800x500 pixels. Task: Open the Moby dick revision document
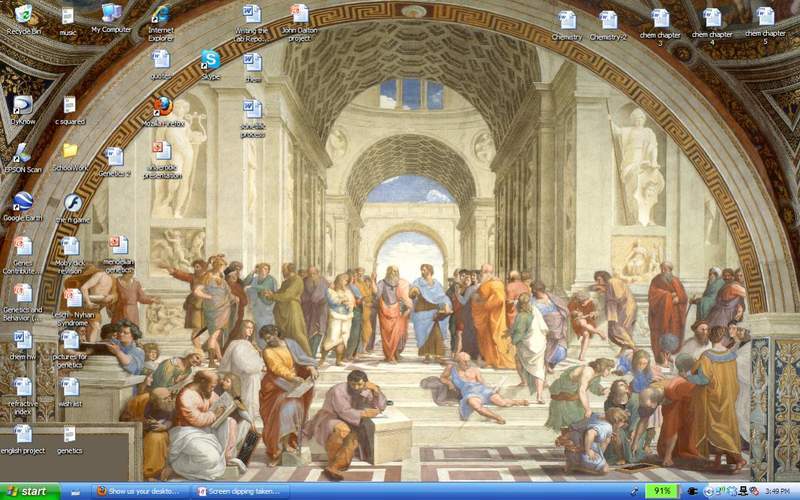click(x=70, y=255)
